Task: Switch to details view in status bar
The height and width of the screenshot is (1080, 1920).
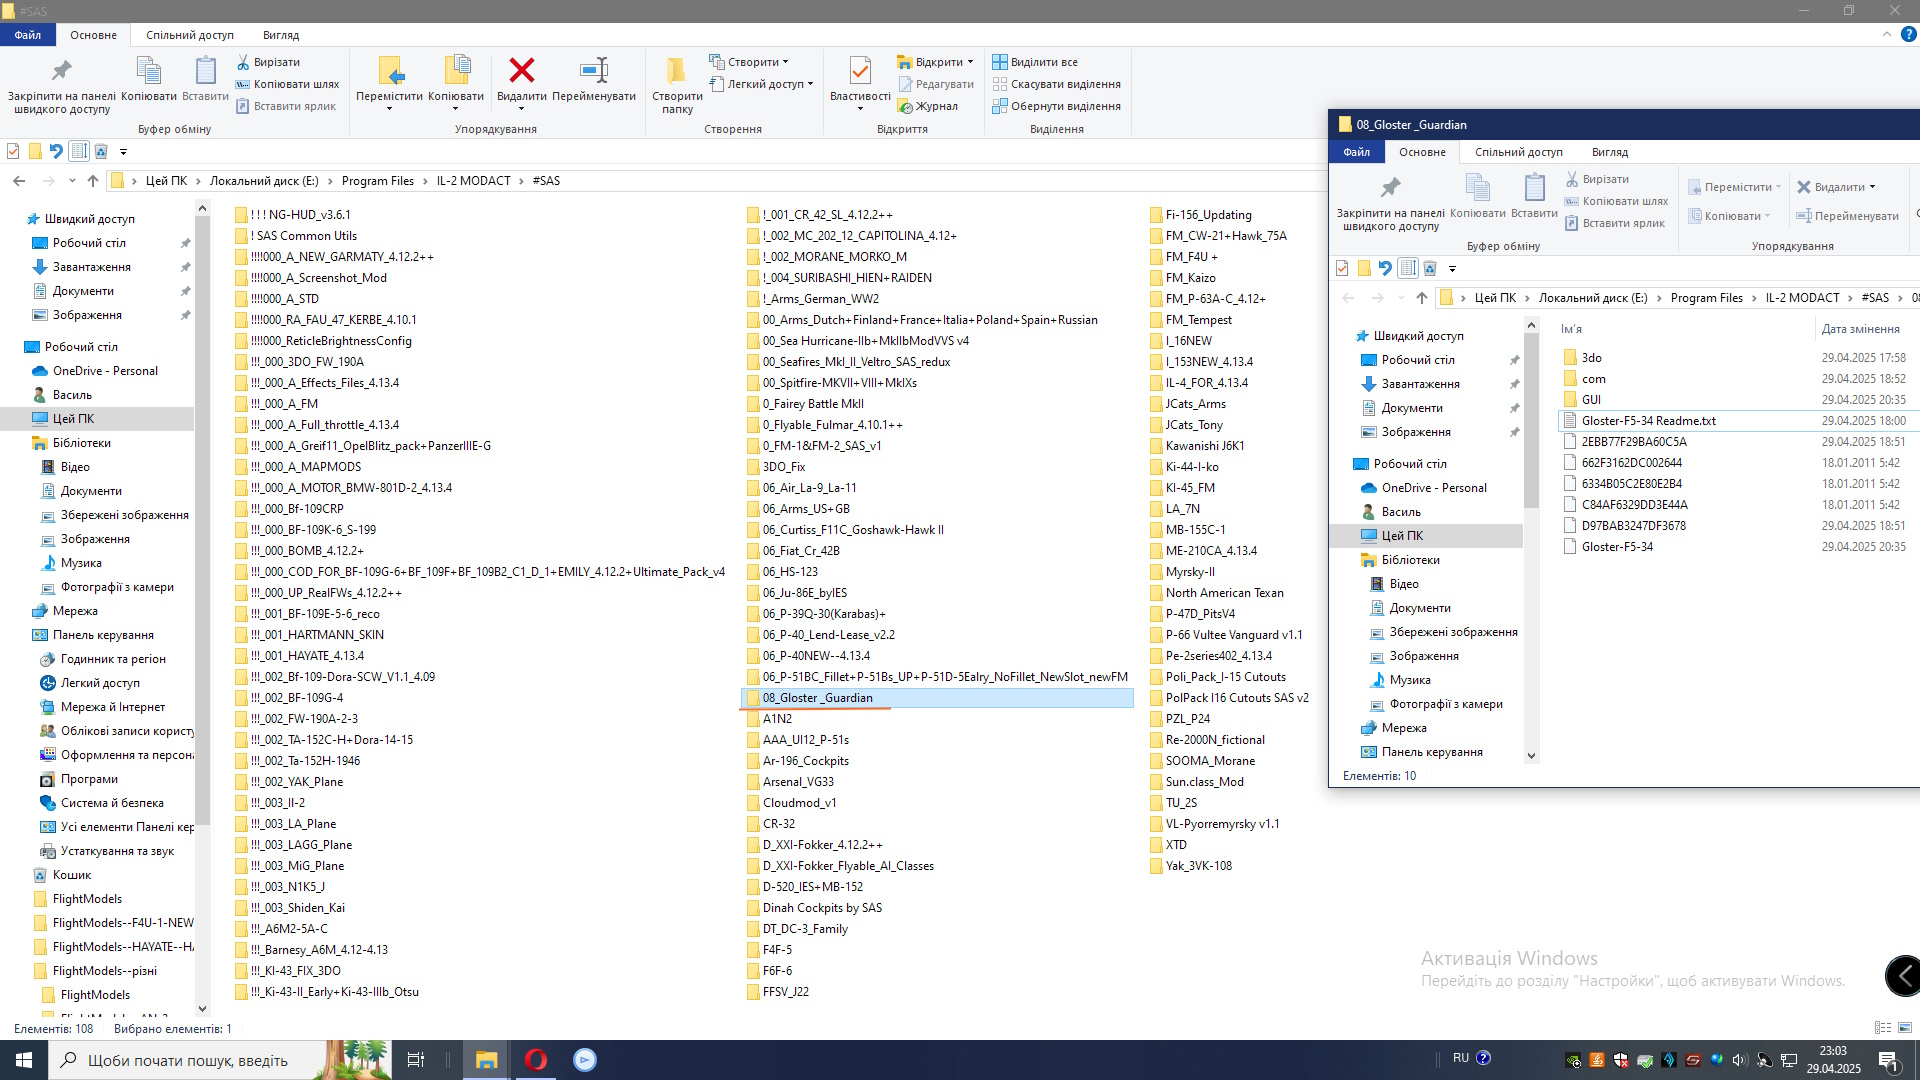Action: coord(1883,1028)
